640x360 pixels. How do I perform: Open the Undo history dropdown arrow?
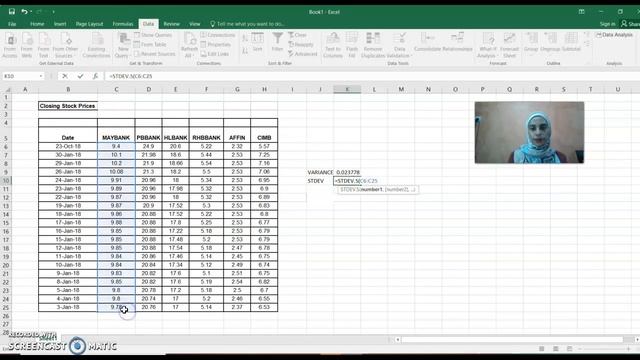31,12
